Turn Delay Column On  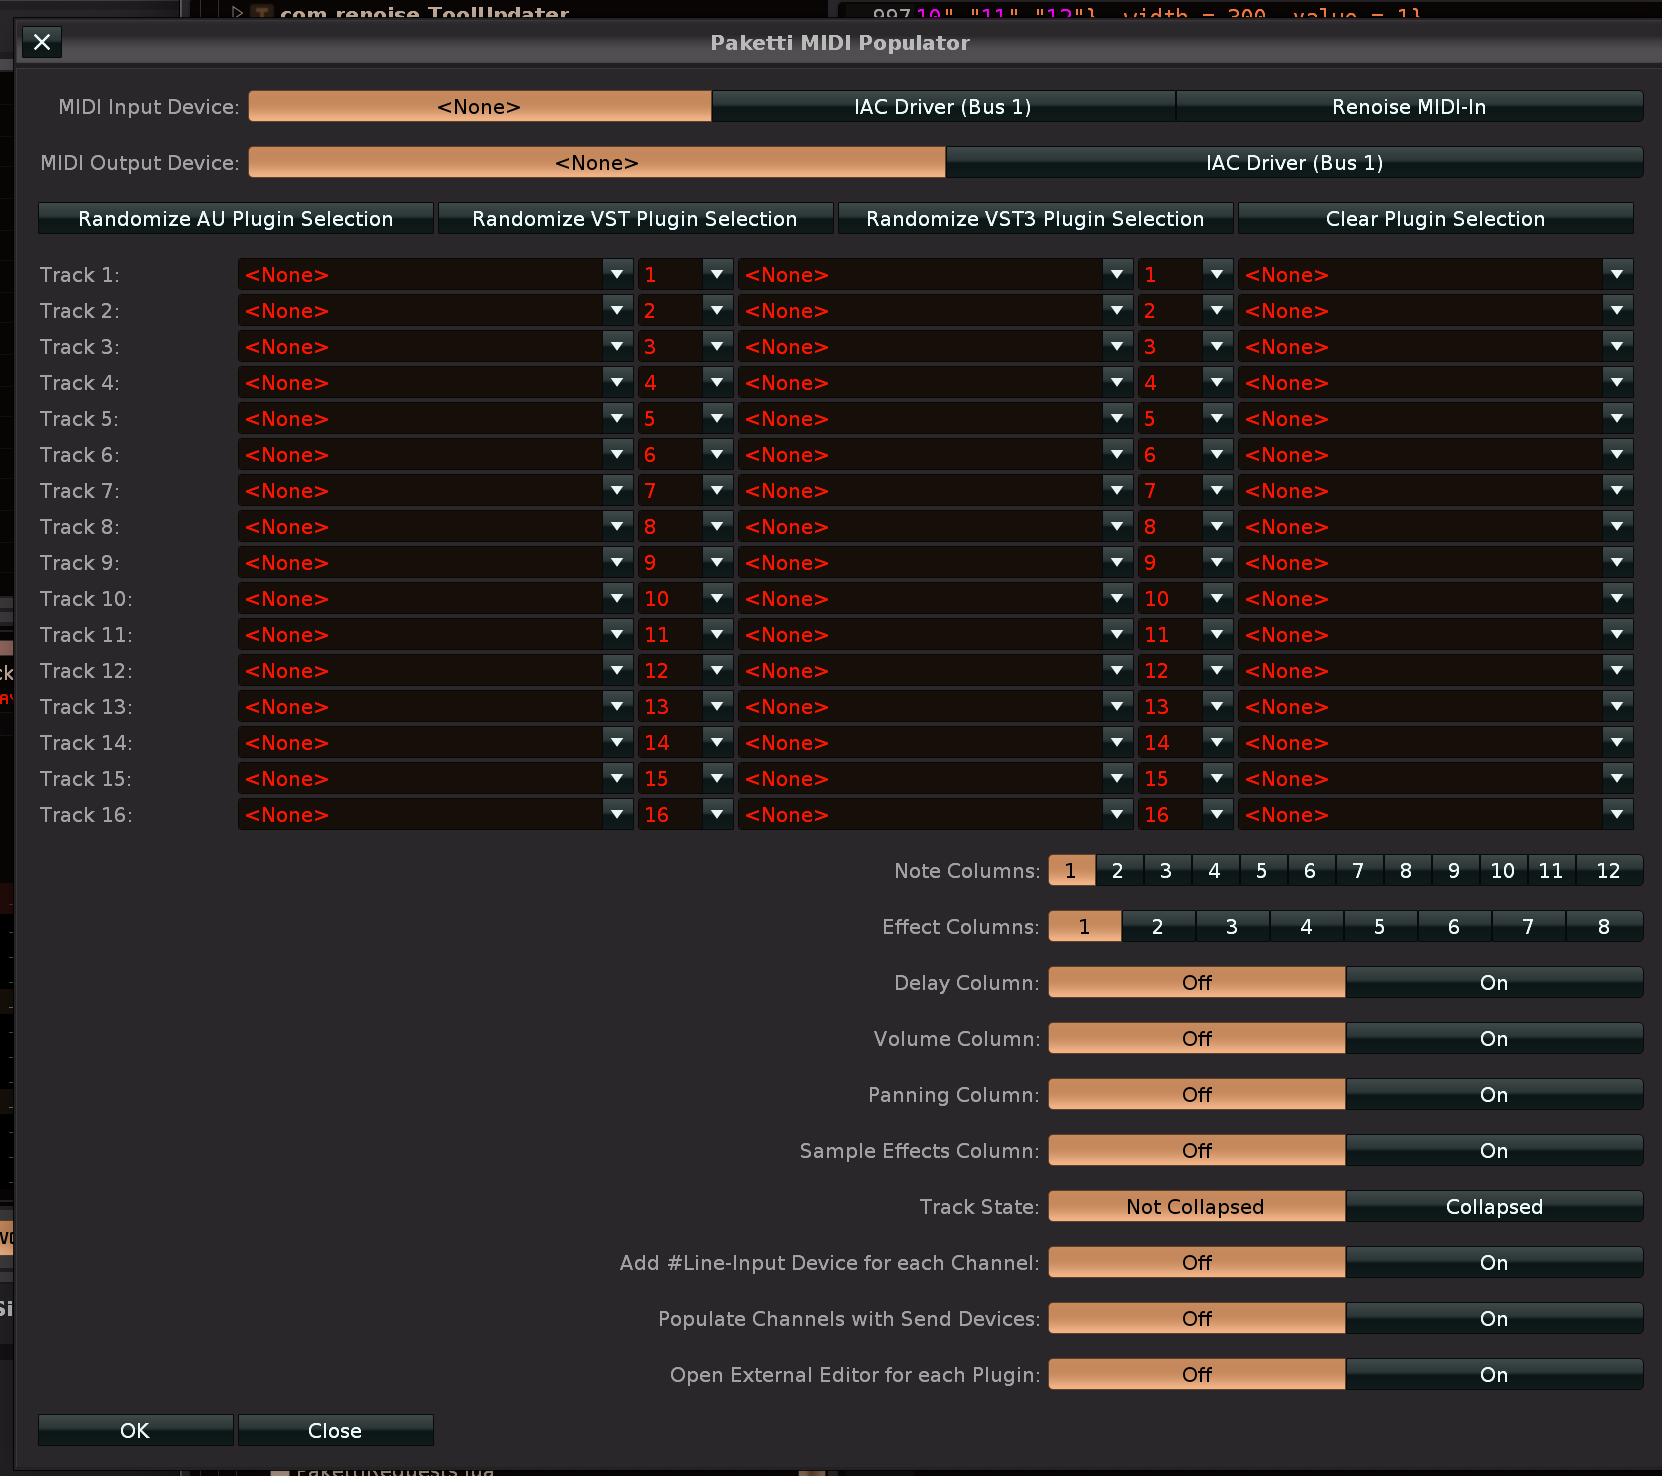(x=1493, y=983)
